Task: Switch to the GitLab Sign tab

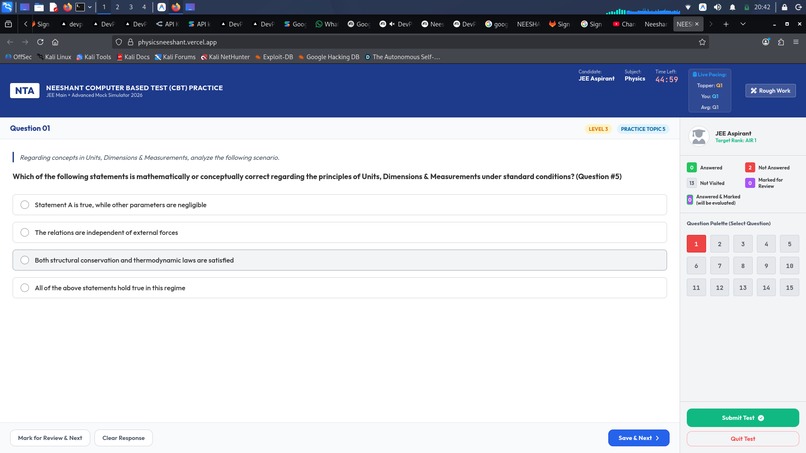Action: (x=560, y=24)
